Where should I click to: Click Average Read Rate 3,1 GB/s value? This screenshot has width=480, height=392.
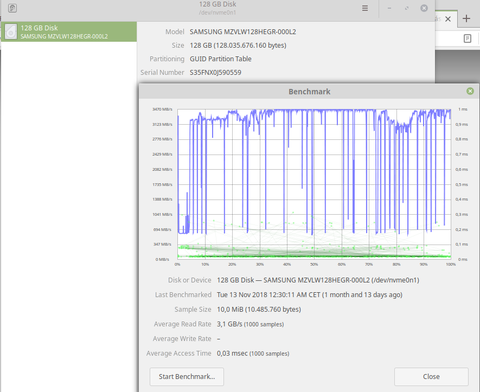pyautogui.click(x=250, y=324)
